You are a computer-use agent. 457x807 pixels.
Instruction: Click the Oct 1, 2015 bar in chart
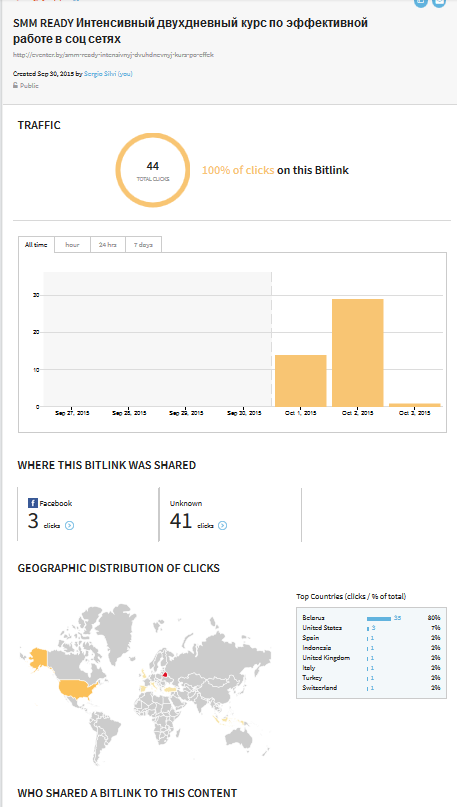click(301, 381)
